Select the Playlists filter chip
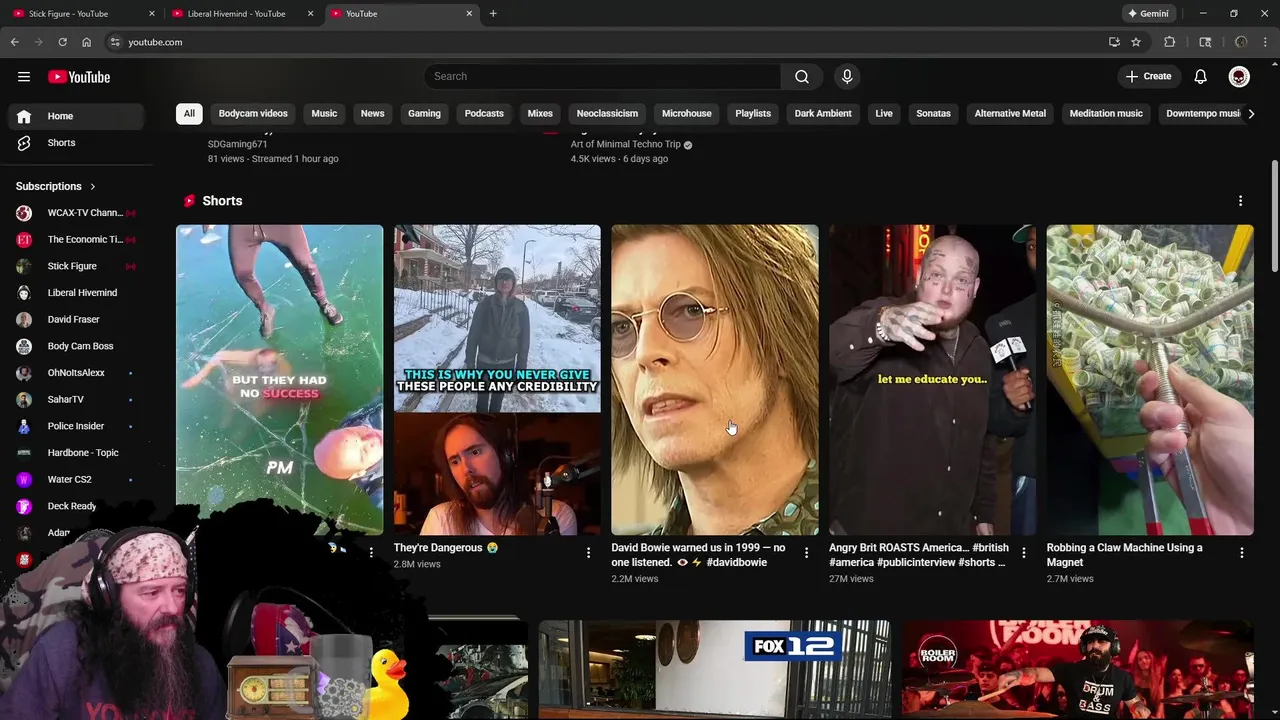1280x720 pixels. point(753,113)
